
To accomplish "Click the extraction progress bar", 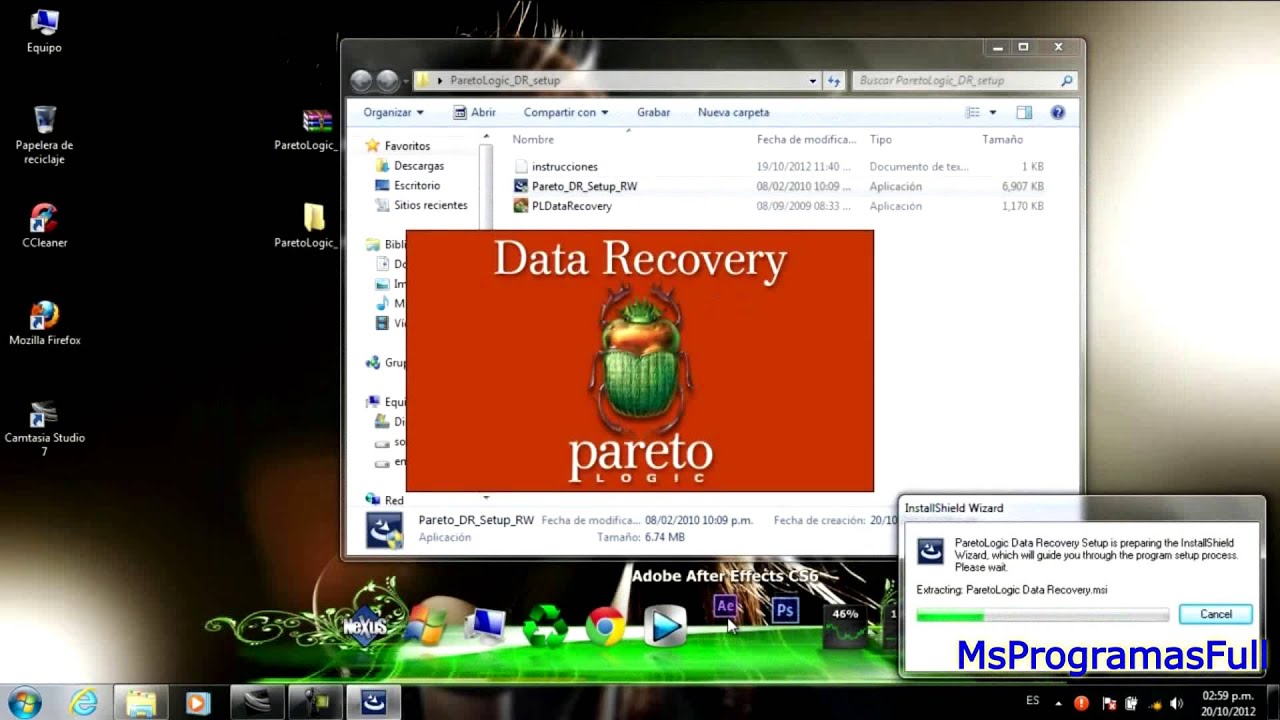I will coord(1043,615).
